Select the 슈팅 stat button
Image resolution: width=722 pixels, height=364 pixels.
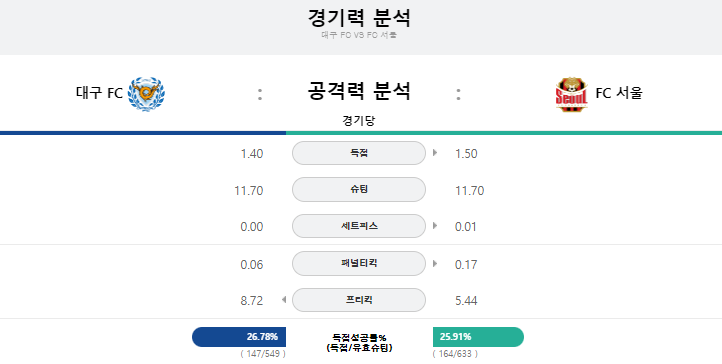359,190
